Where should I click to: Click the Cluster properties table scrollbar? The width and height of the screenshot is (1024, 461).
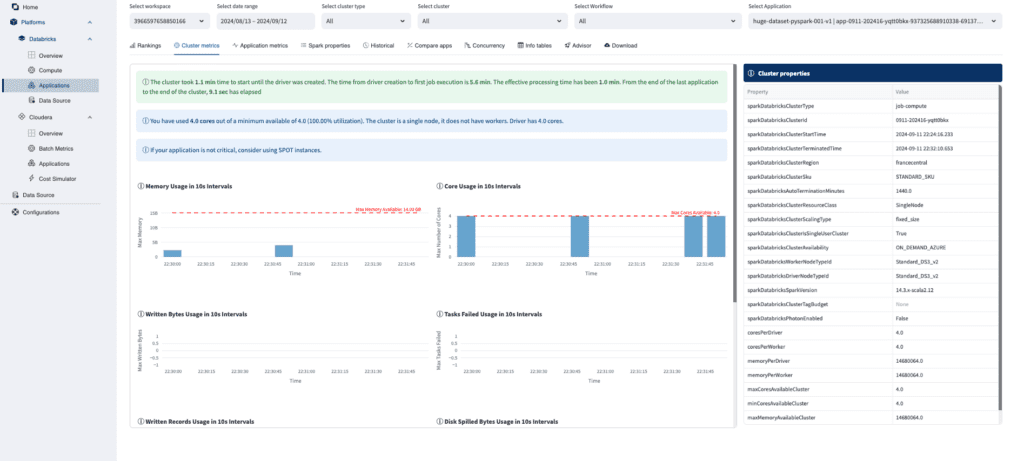tap(999, 250)
